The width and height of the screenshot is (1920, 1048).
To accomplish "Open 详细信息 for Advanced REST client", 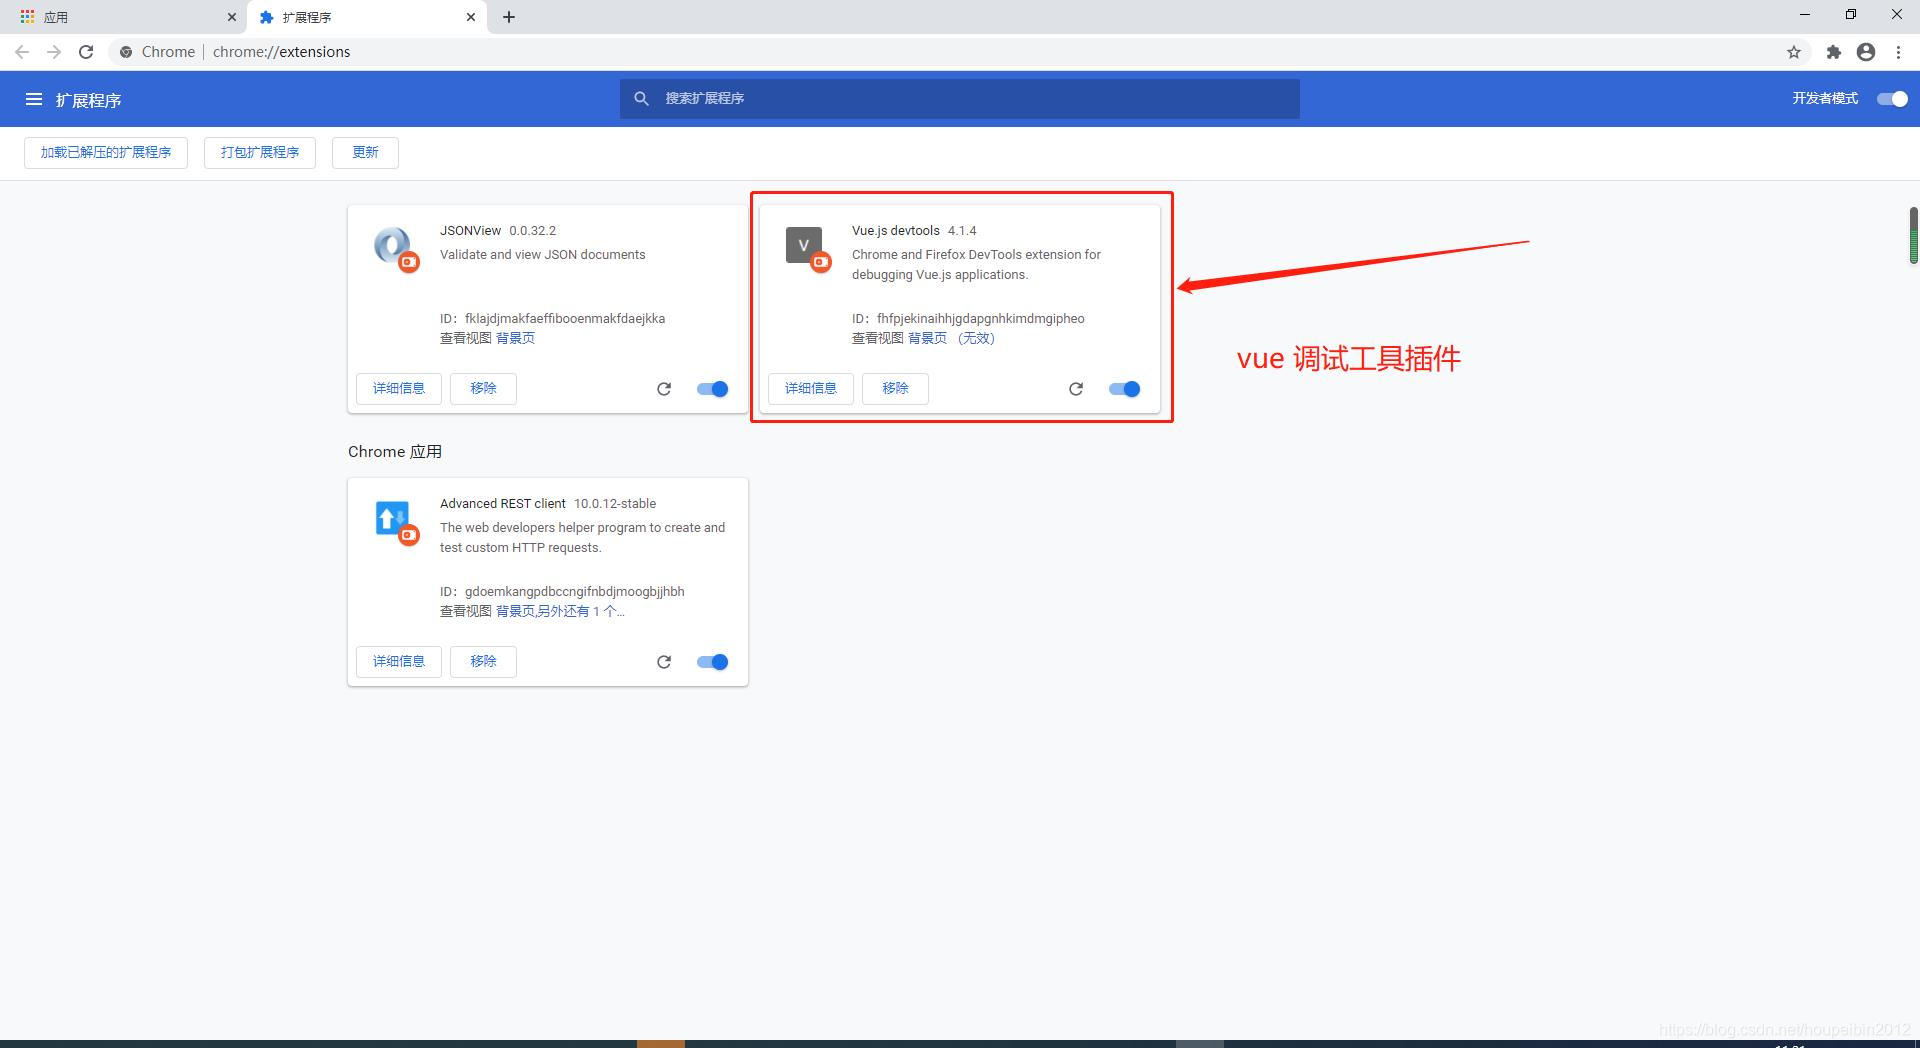I will coord(399,662).
